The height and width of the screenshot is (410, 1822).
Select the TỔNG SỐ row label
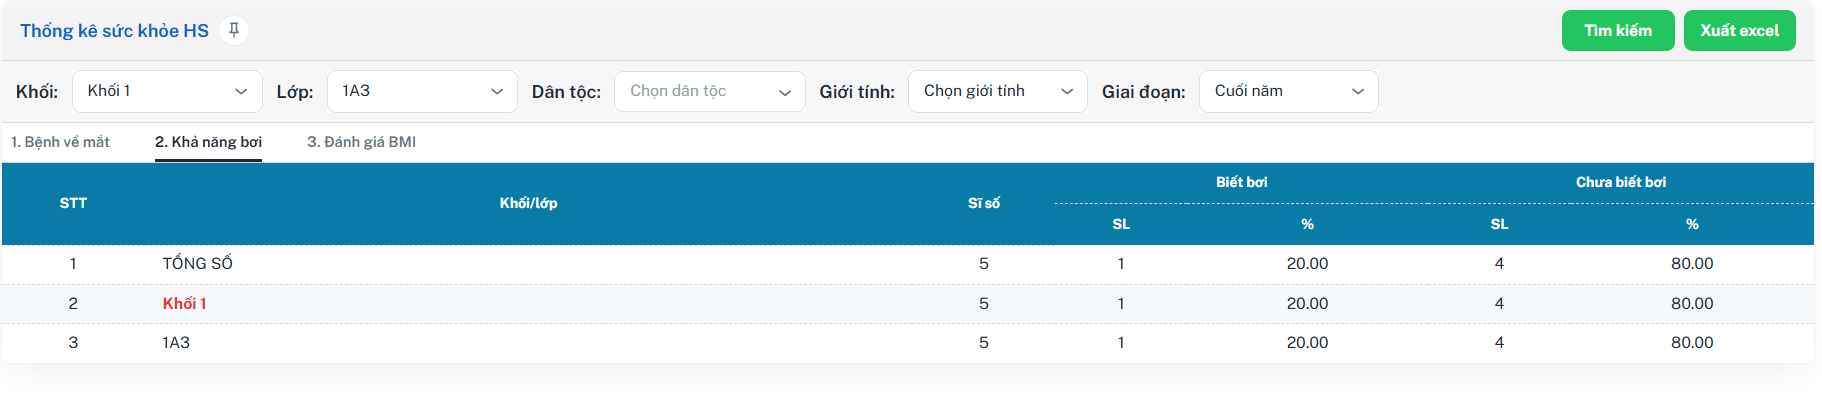pyautogui.click(x=198, y=263)
